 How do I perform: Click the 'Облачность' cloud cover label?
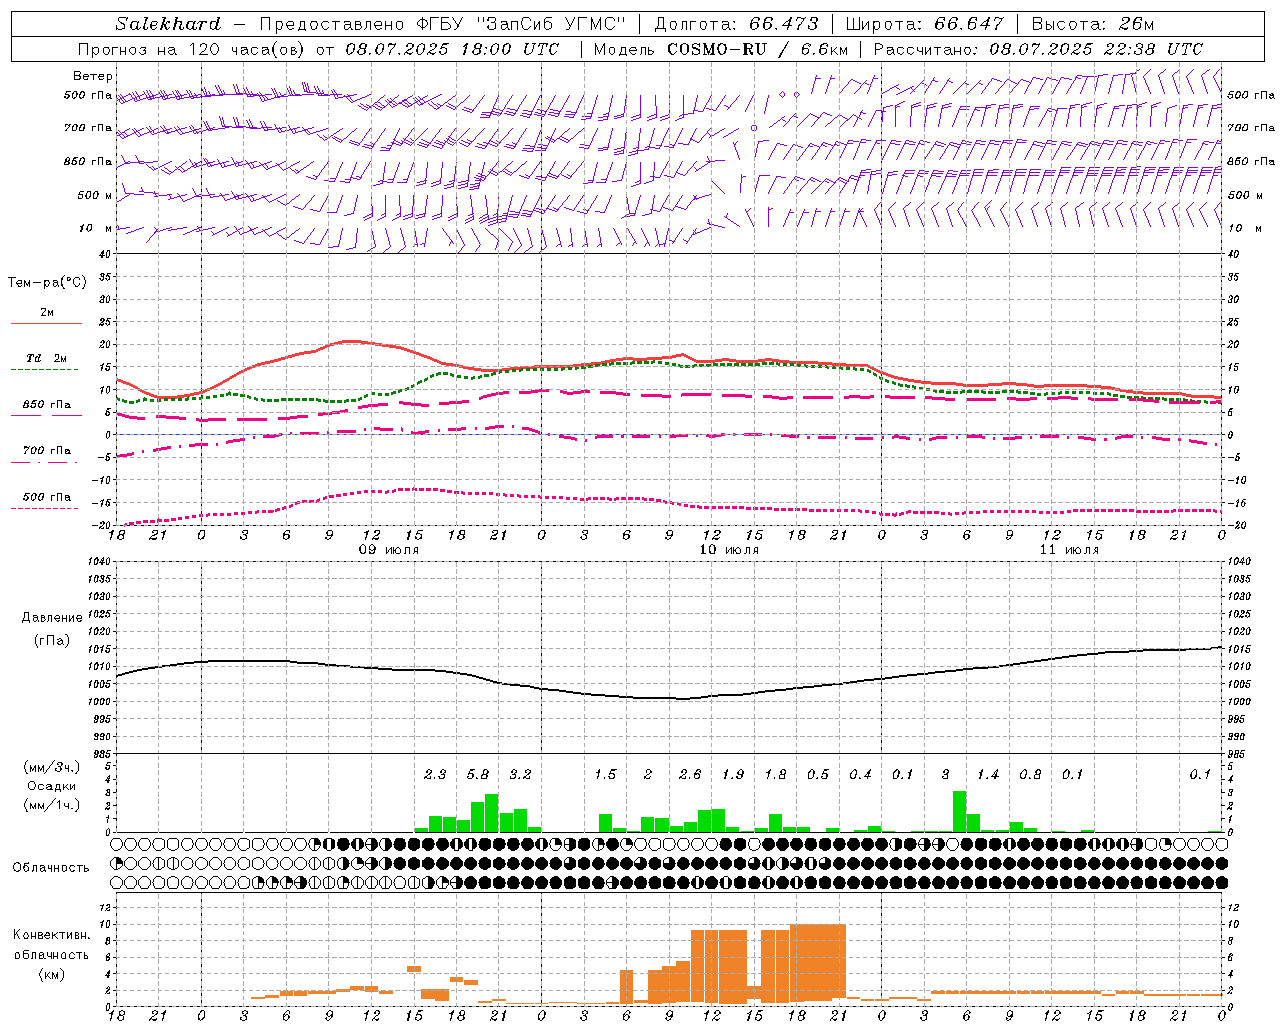[x=51, y=868]
